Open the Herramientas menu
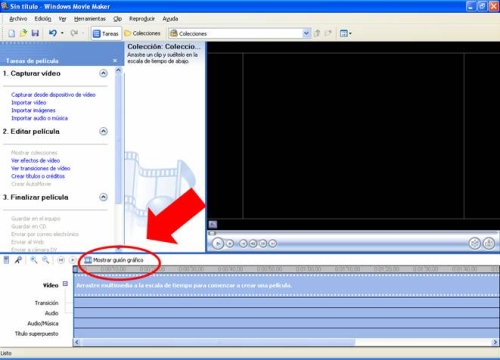500x360 pixels. (x=90, y=19)
